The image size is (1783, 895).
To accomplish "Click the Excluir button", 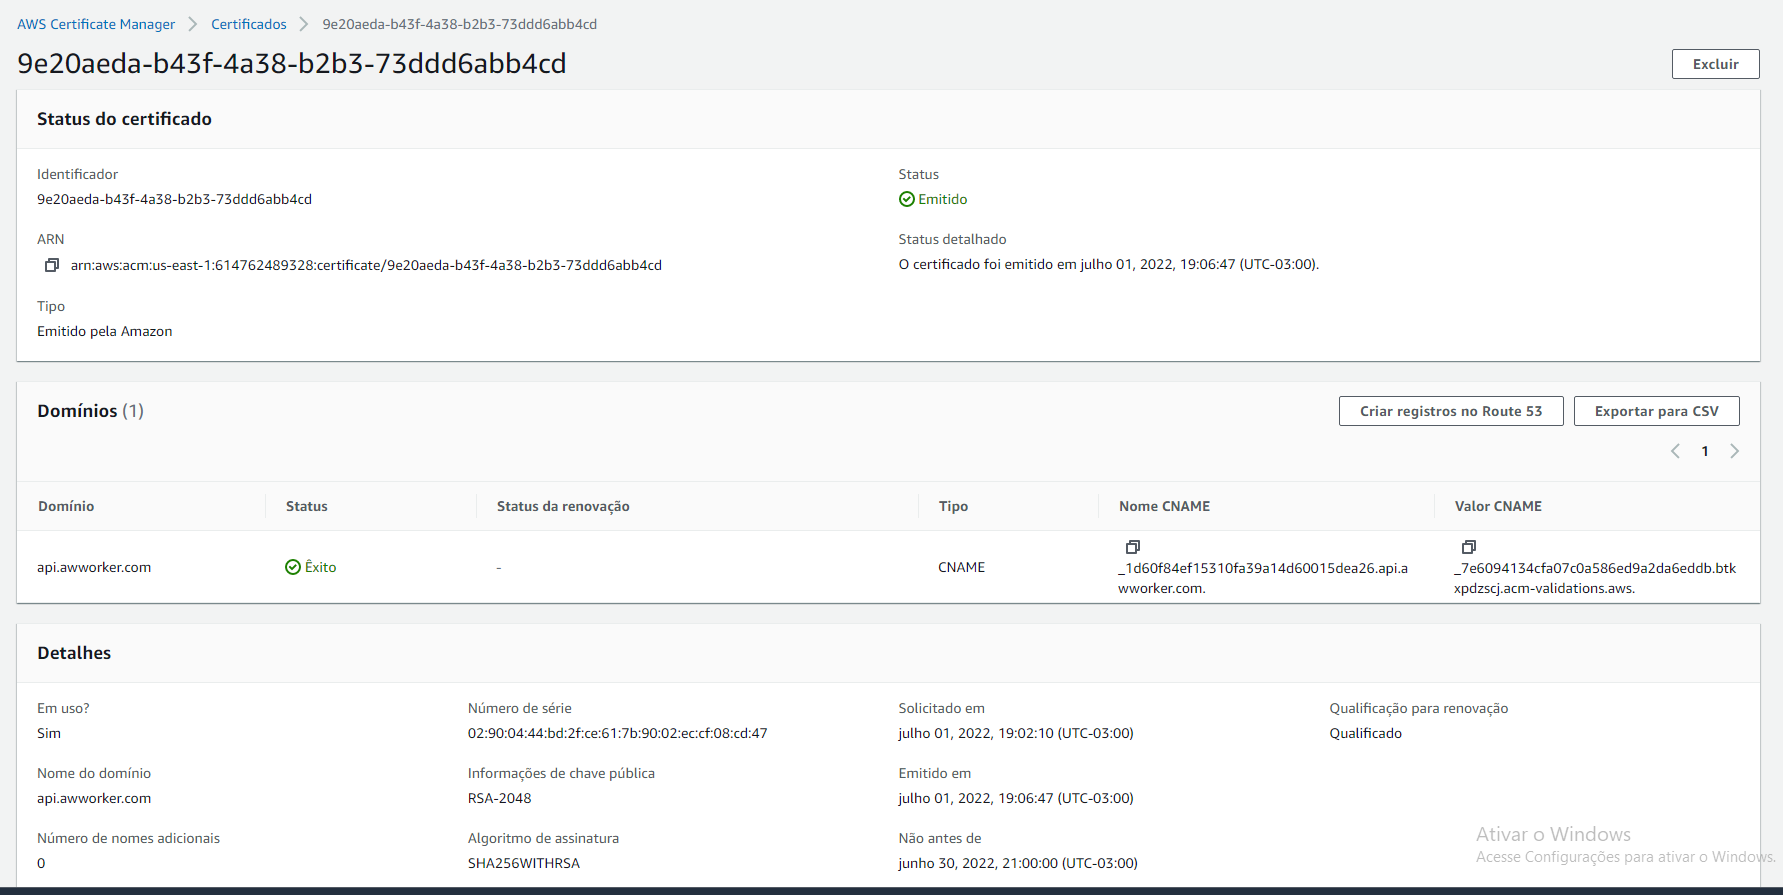I will point(1715,64).
